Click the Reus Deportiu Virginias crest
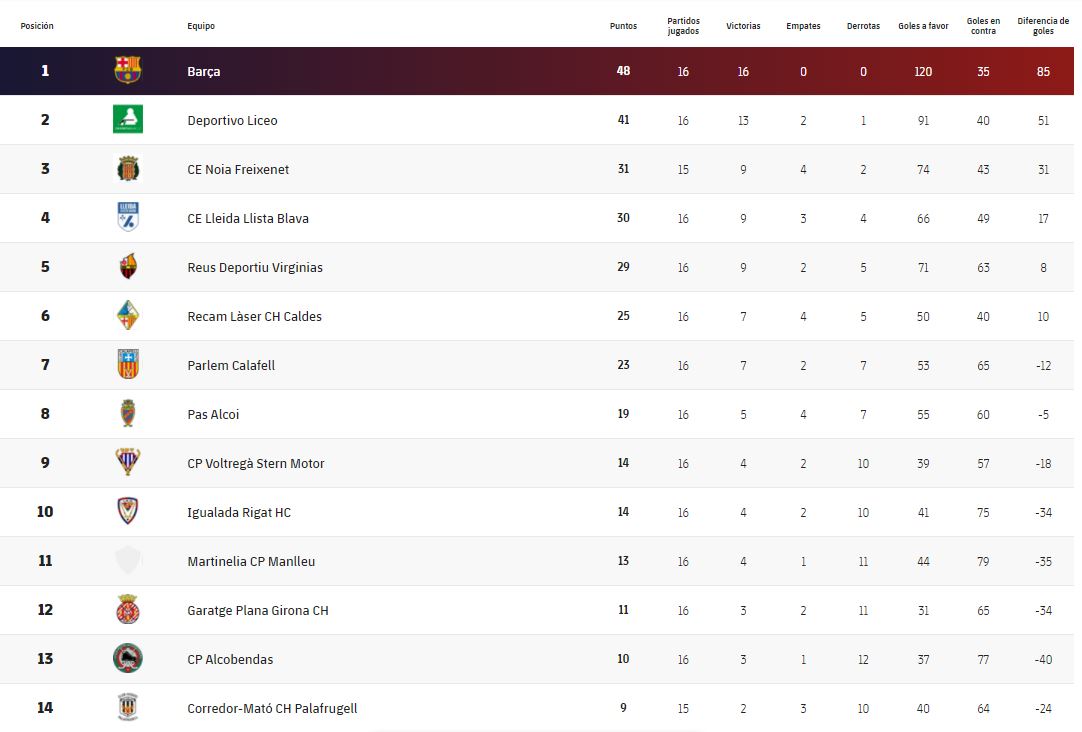Viewport: 1082px width, 732px height. point(128,266)
